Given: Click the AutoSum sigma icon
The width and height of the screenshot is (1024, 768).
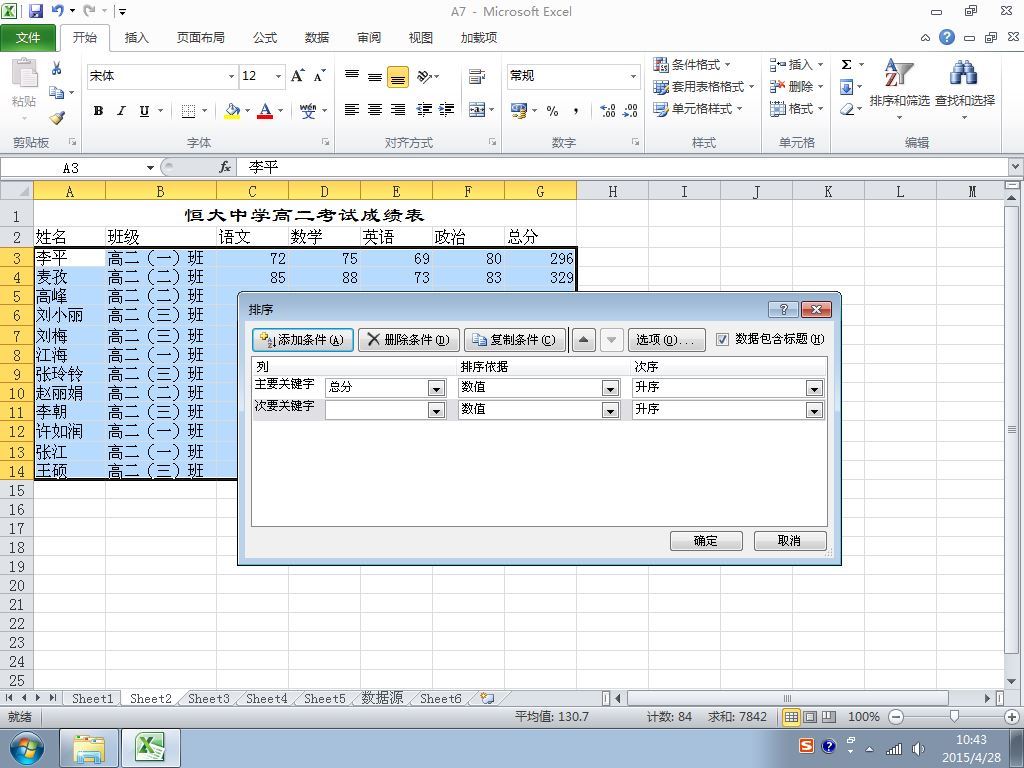Looking at the screenshot, I should [x=846, y=65].
